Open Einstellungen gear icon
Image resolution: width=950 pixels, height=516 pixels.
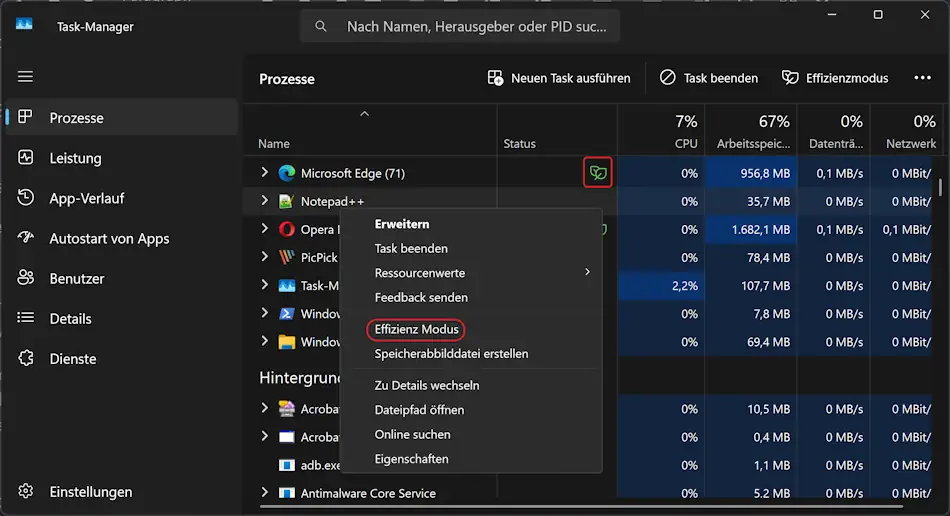click(x=25, y=491)
